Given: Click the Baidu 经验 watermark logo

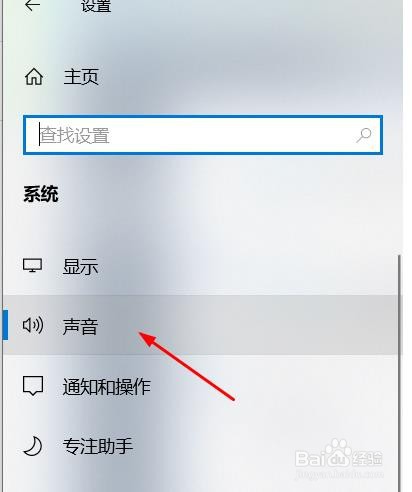Looking at the screenshot, I should 339,454.
